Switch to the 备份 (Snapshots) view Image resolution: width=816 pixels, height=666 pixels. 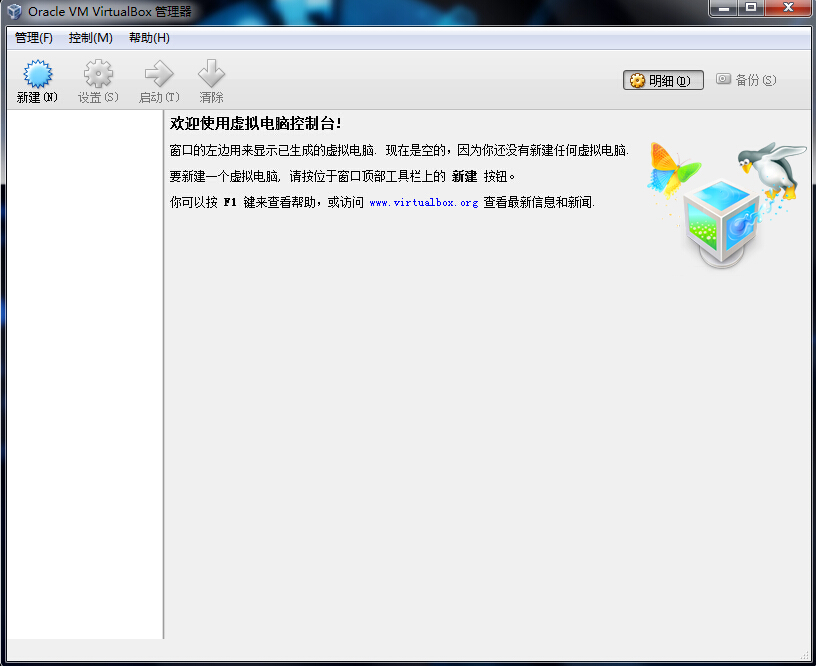pyautogui.click(x=746, y=80)
